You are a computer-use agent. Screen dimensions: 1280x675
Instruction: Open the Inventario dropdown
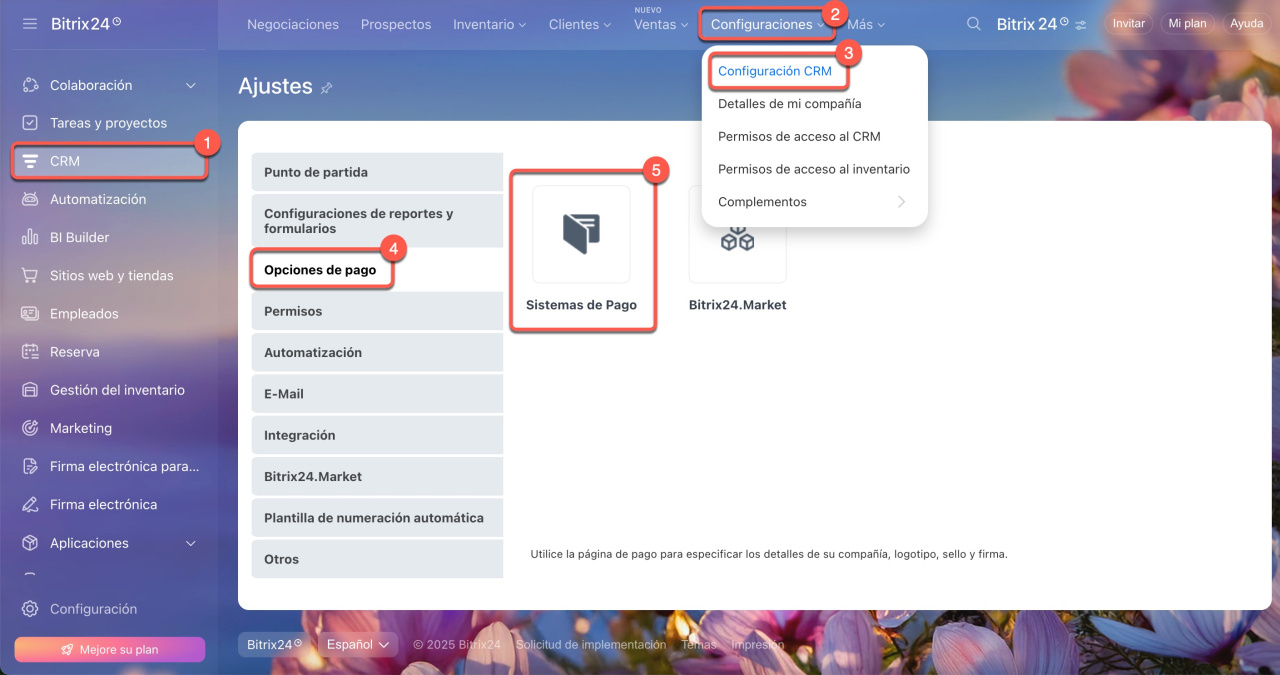coord(489,24)
